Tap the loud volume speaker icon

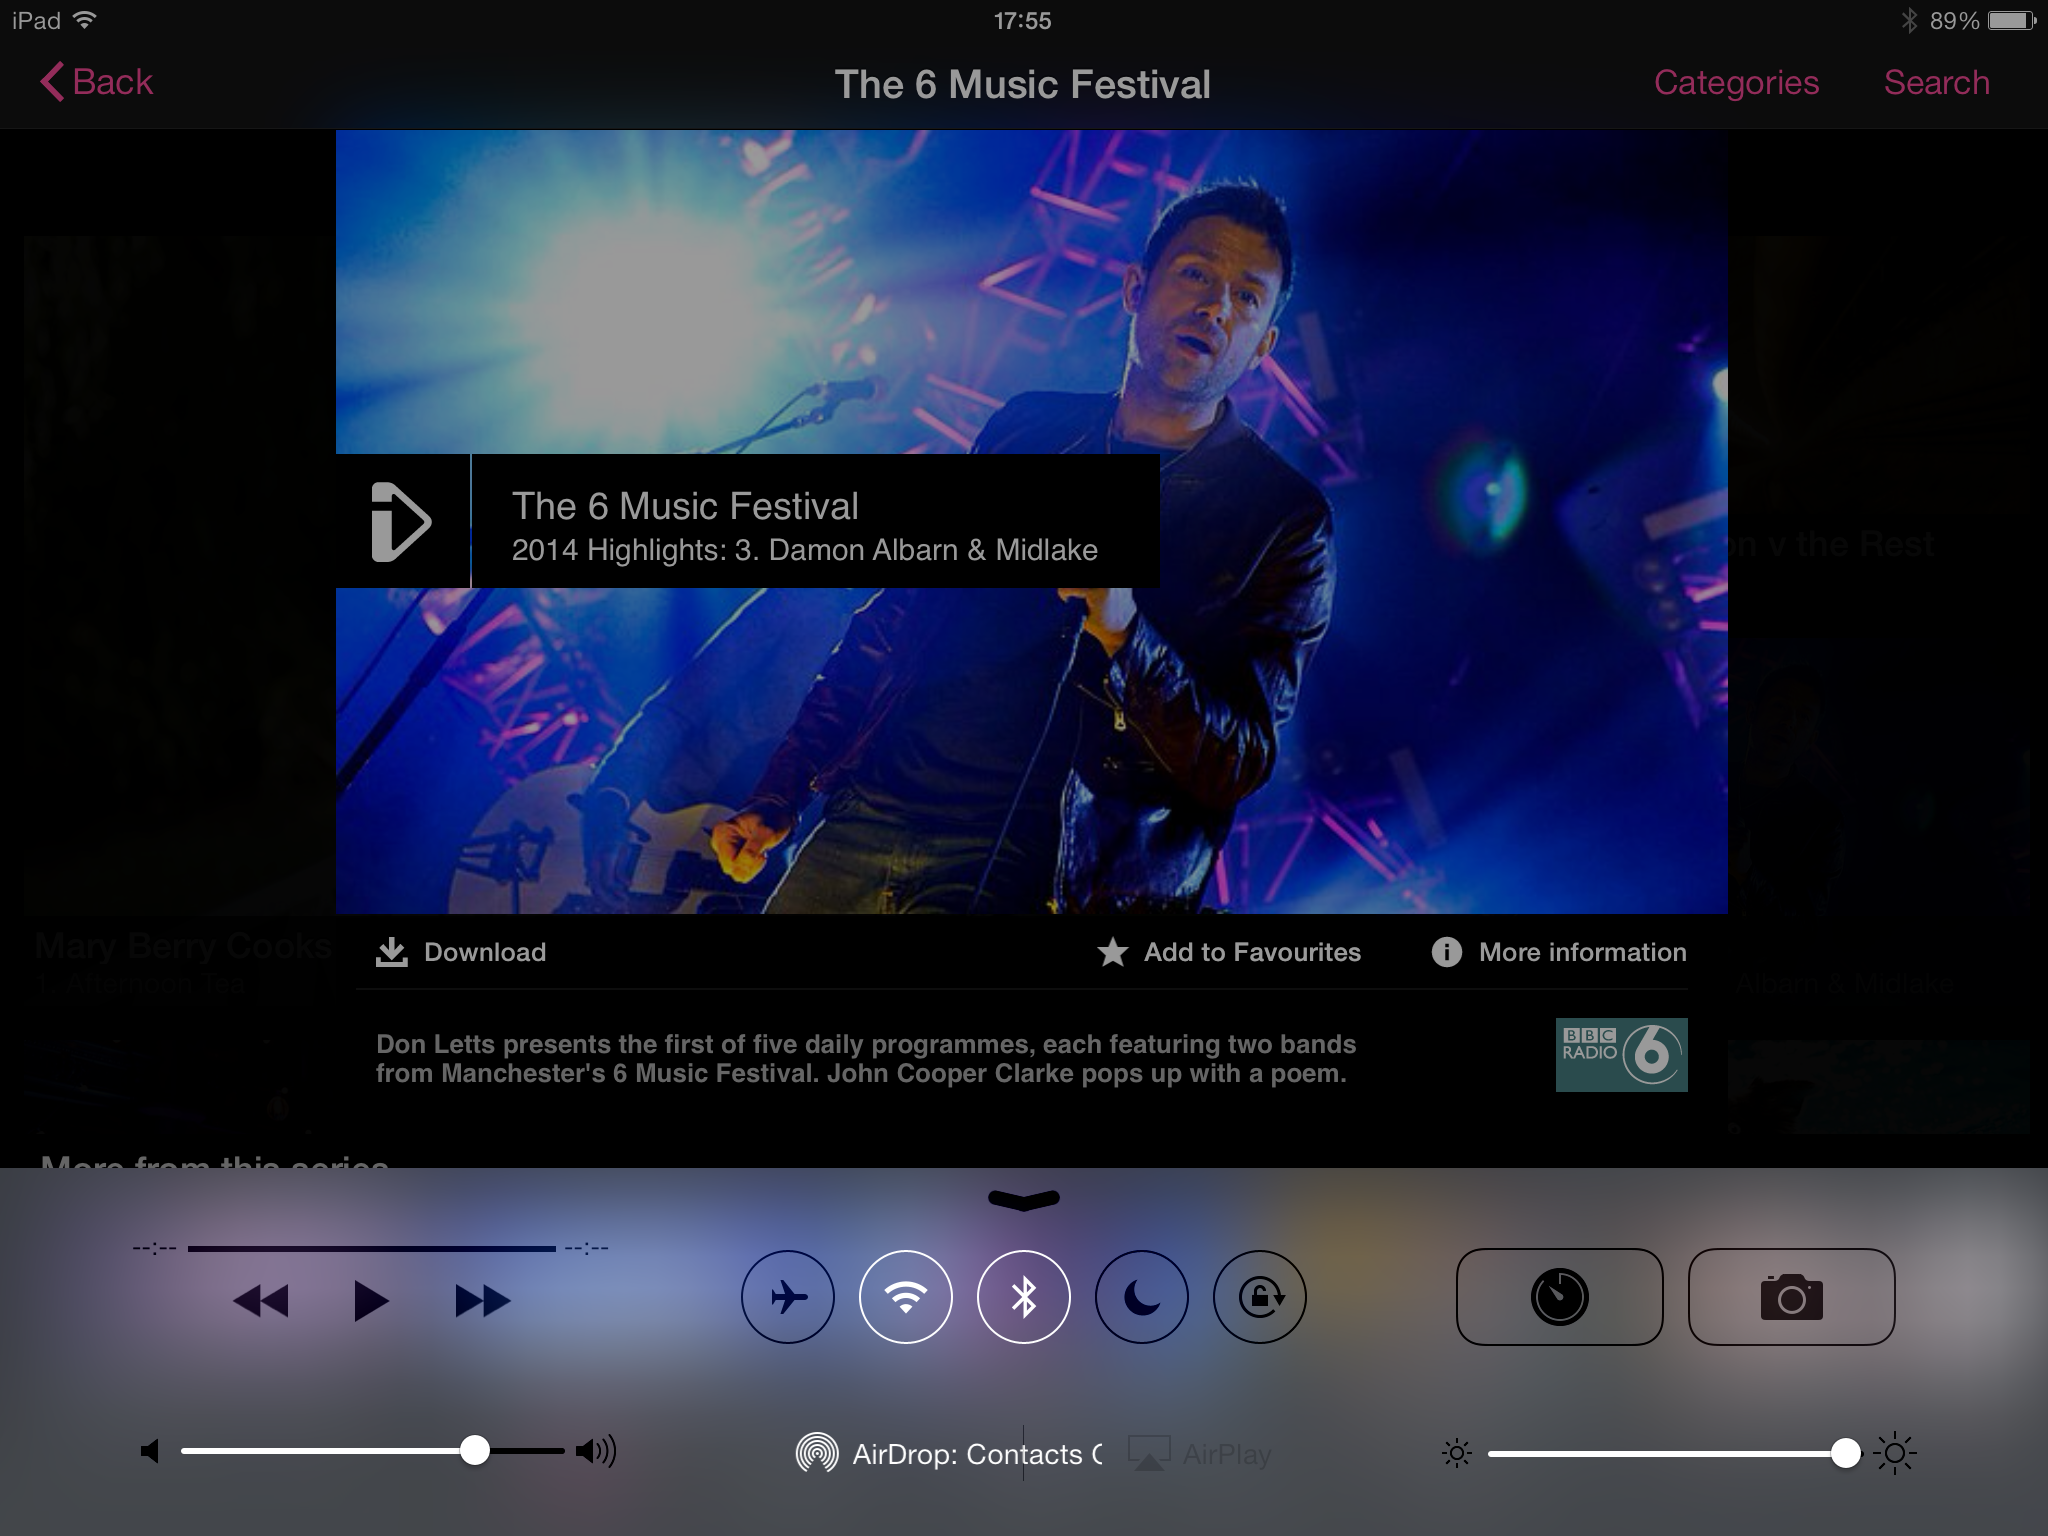click(x=596, y=1451)
